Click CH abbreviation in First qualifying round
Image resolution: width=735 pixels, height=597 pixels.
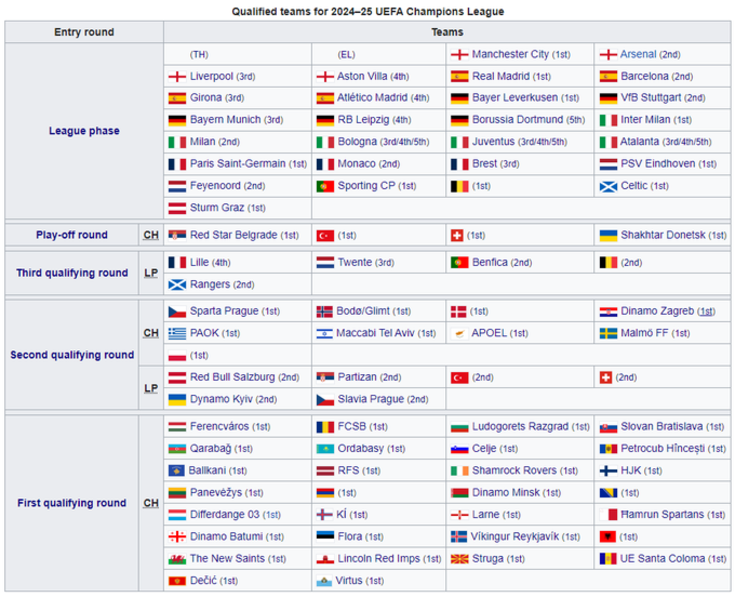point(151,503)
